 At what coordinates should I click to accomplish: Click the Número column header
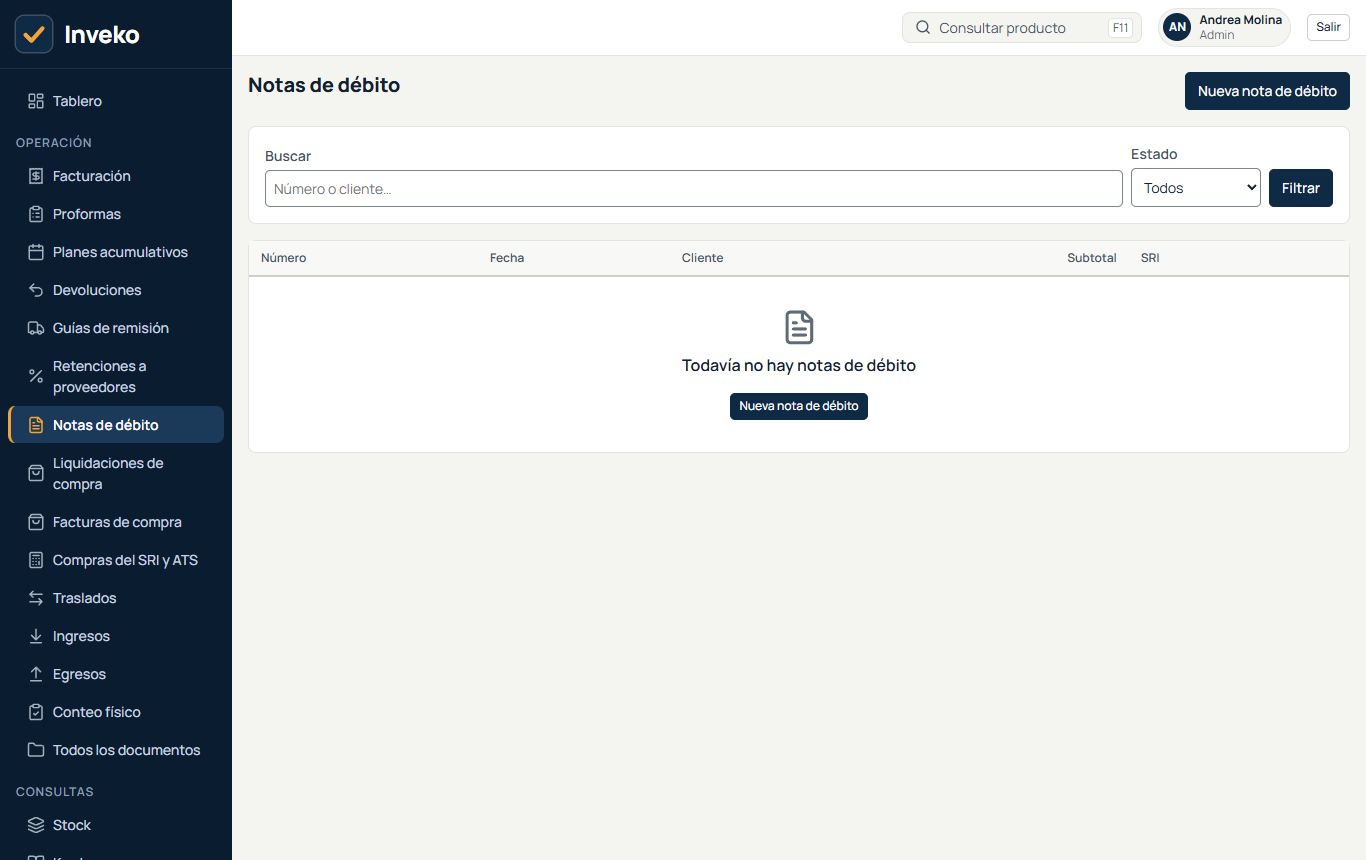[x=284, y=258]
